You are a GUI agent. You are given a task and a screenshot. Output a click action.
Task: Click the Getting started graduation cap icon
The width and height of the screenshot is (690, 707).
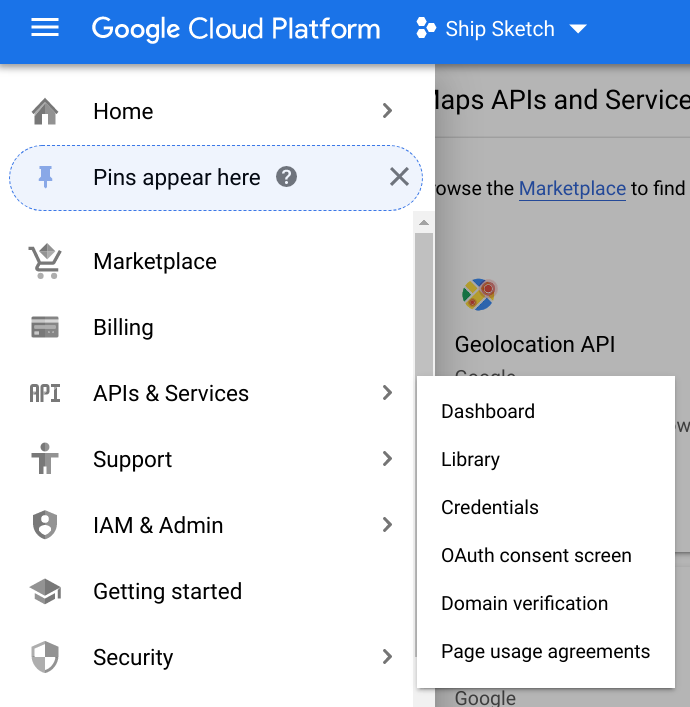[45, 591]
